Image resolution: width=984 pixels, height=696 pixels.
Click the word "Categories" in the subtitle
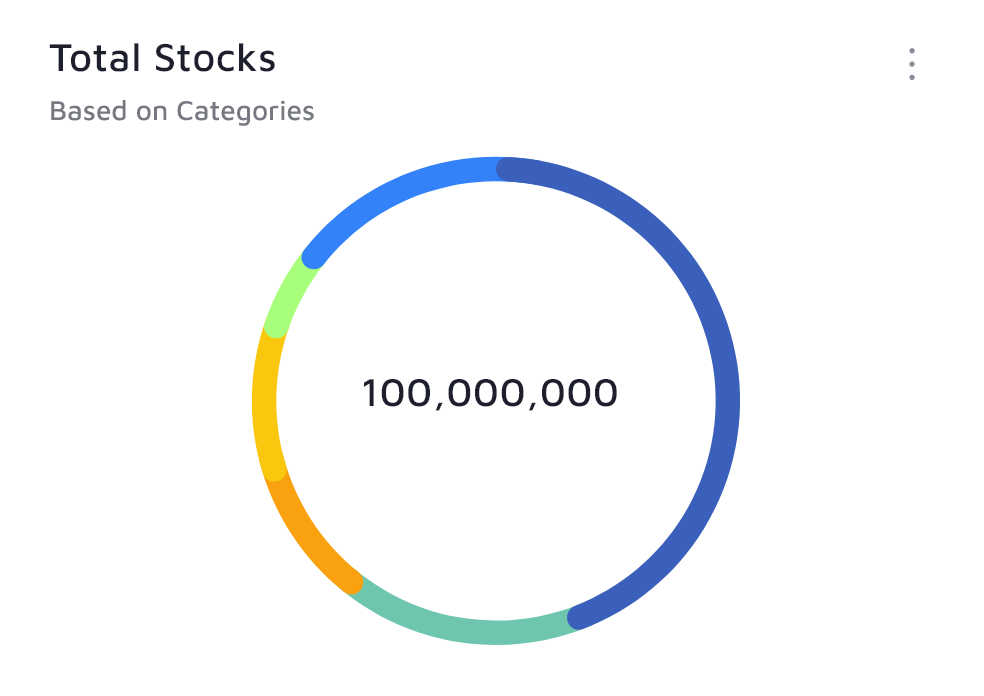click(x=245, y=111)
